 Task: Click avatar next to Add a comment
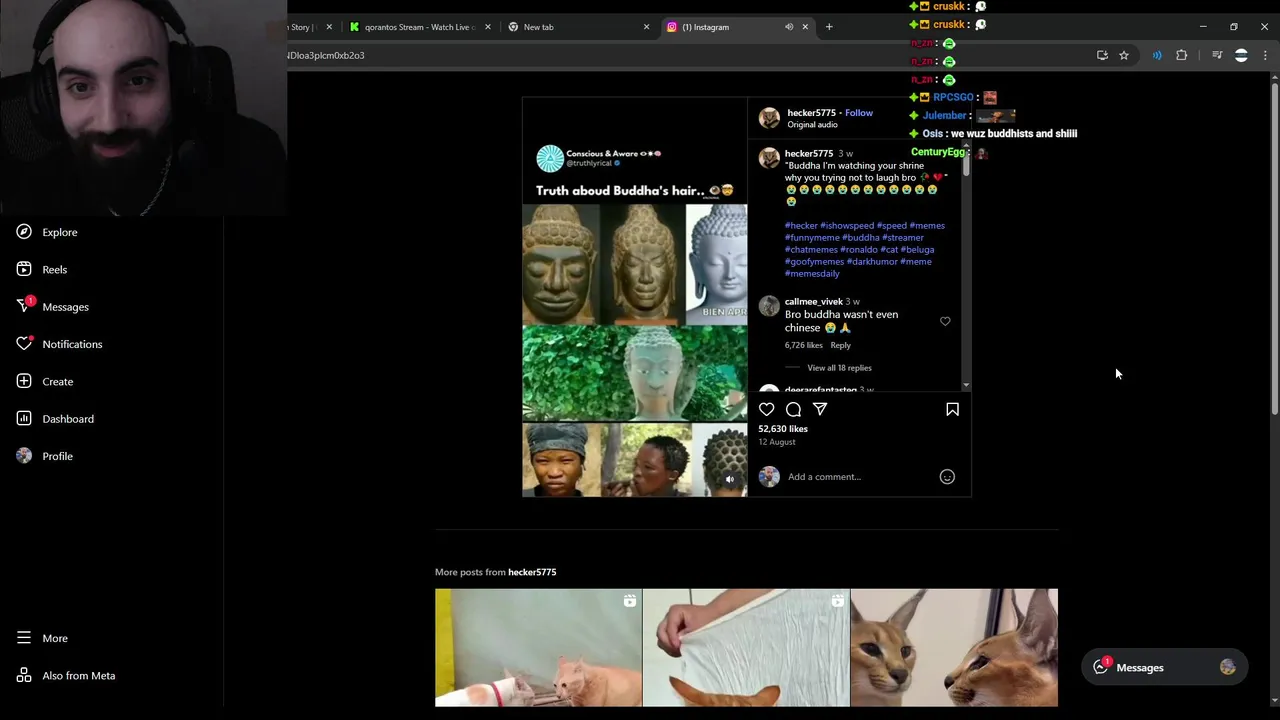[x=769, y=477]
